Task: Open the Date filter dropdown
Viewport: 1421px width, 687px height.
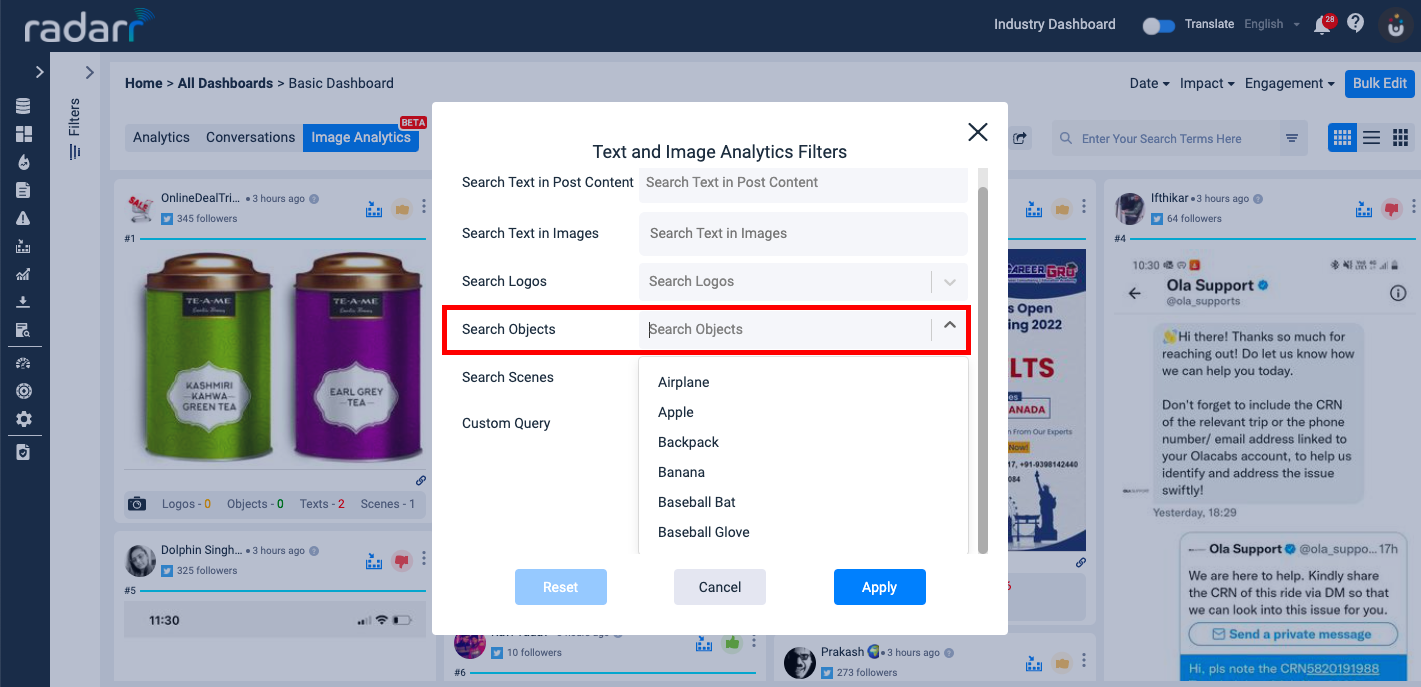Action: 1147,84
